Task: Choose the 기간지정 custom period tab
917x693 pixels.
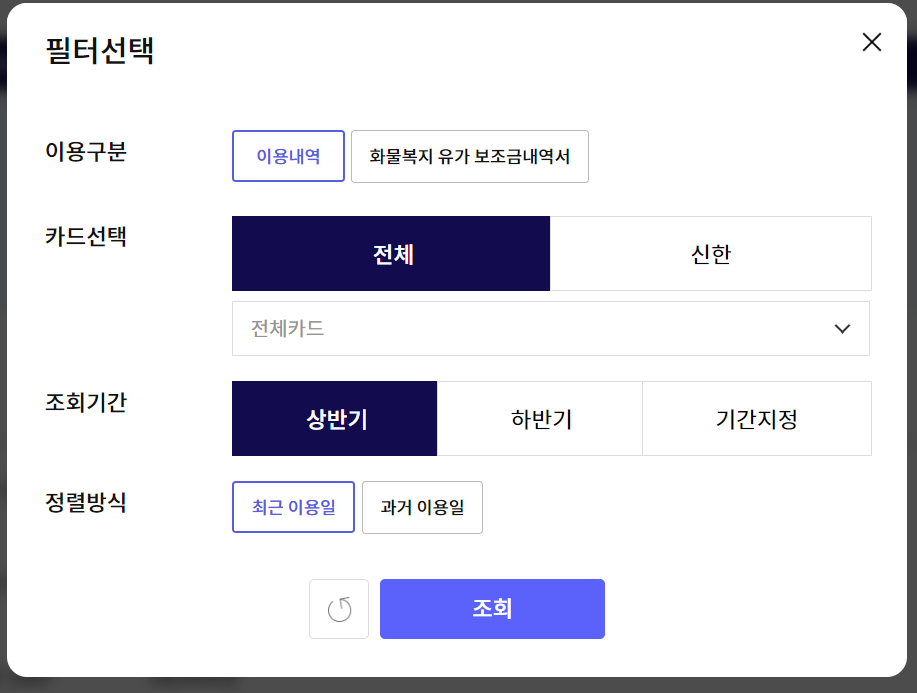Action: pyautogui.click(x=757, y=419)
